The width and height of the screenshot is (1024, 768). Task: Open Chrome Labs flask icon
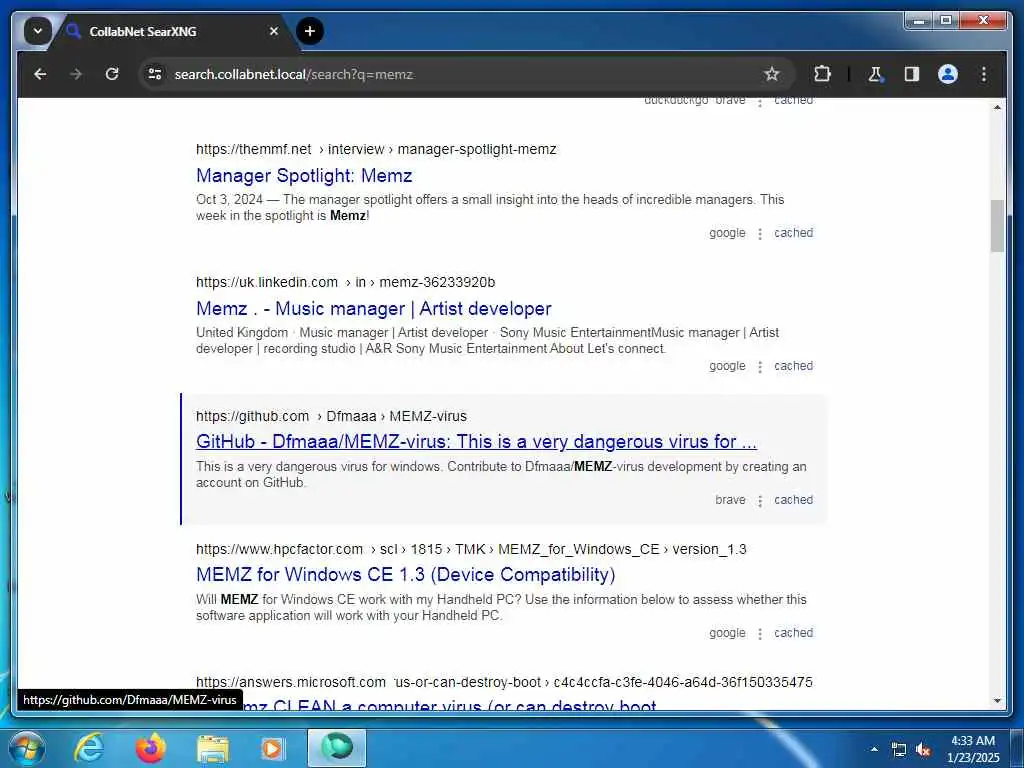click(875, 74)
